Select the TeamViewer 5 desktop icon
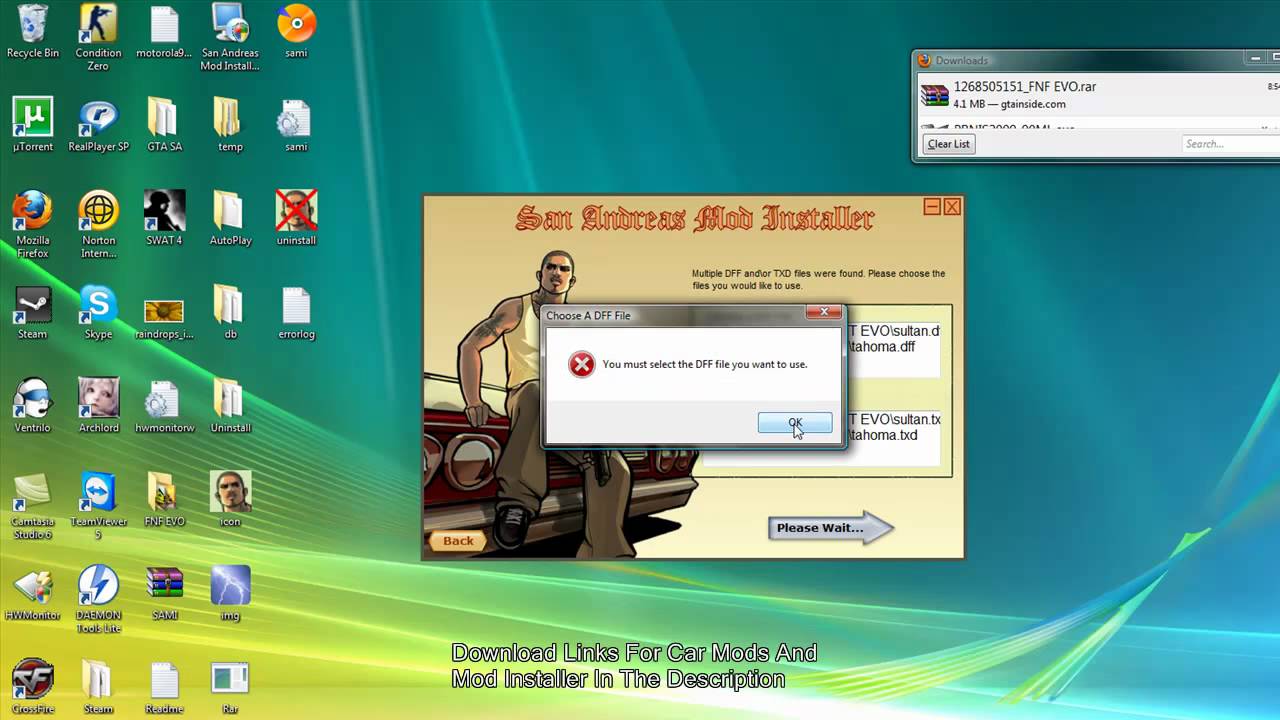The image size is (1280, 720). (x=98, y=506)
